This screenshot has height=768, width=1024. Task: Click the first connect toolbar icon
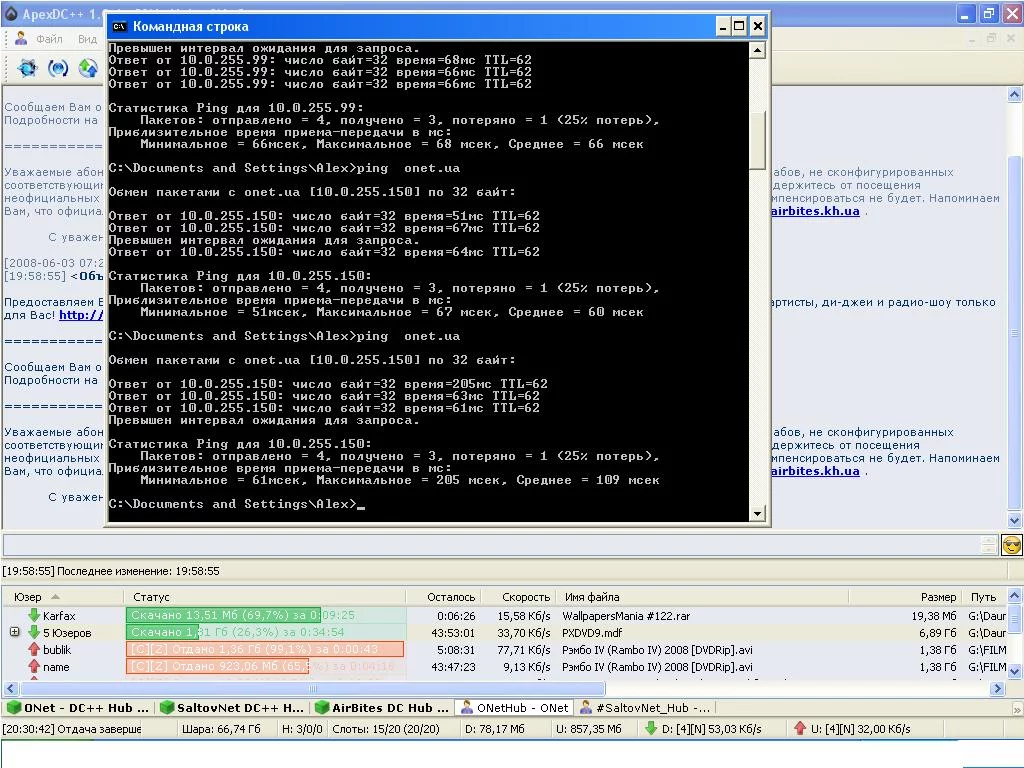(x=27, y=68)
